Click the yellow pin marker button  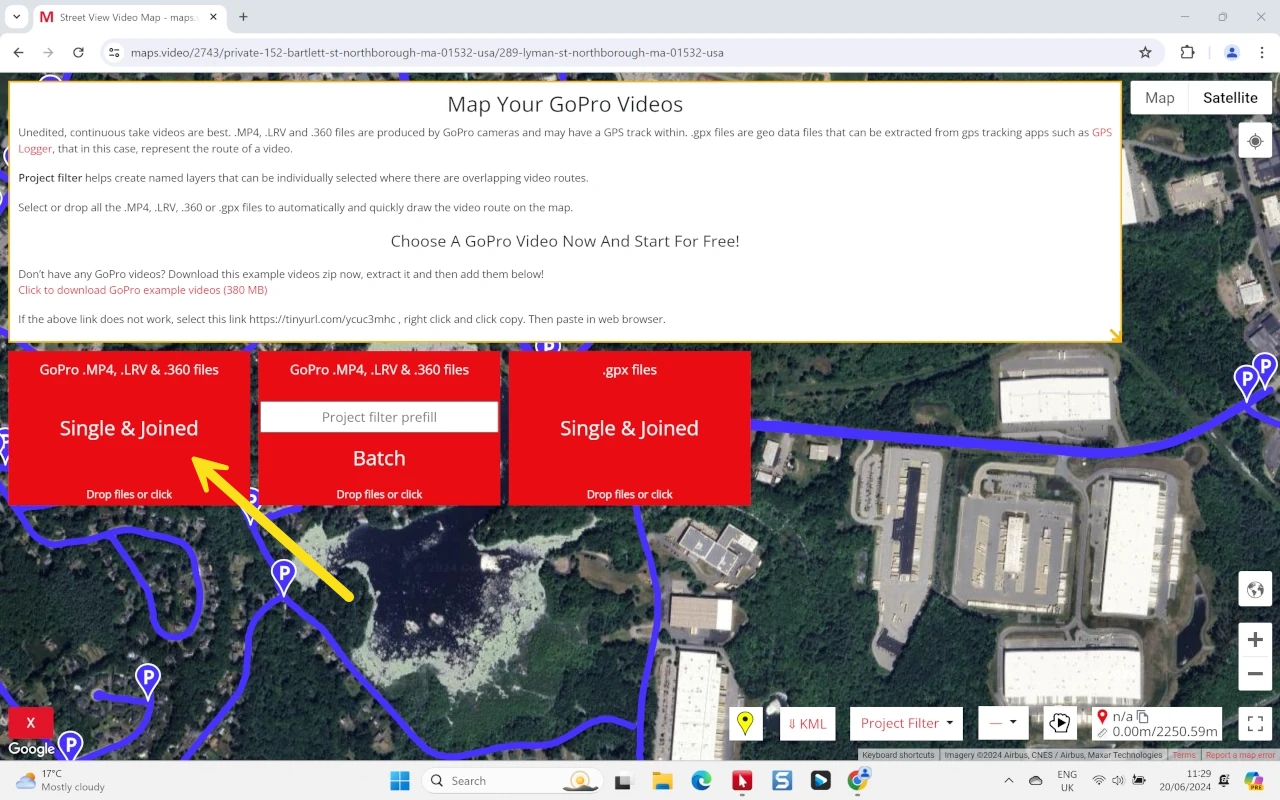coord(745,723)
